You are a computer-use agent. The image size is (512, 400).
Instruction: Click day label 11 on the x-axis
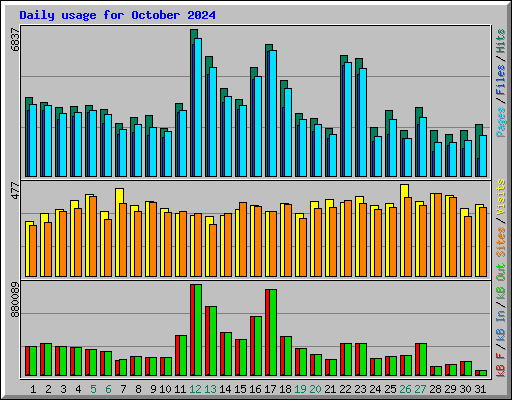(180, 389)
